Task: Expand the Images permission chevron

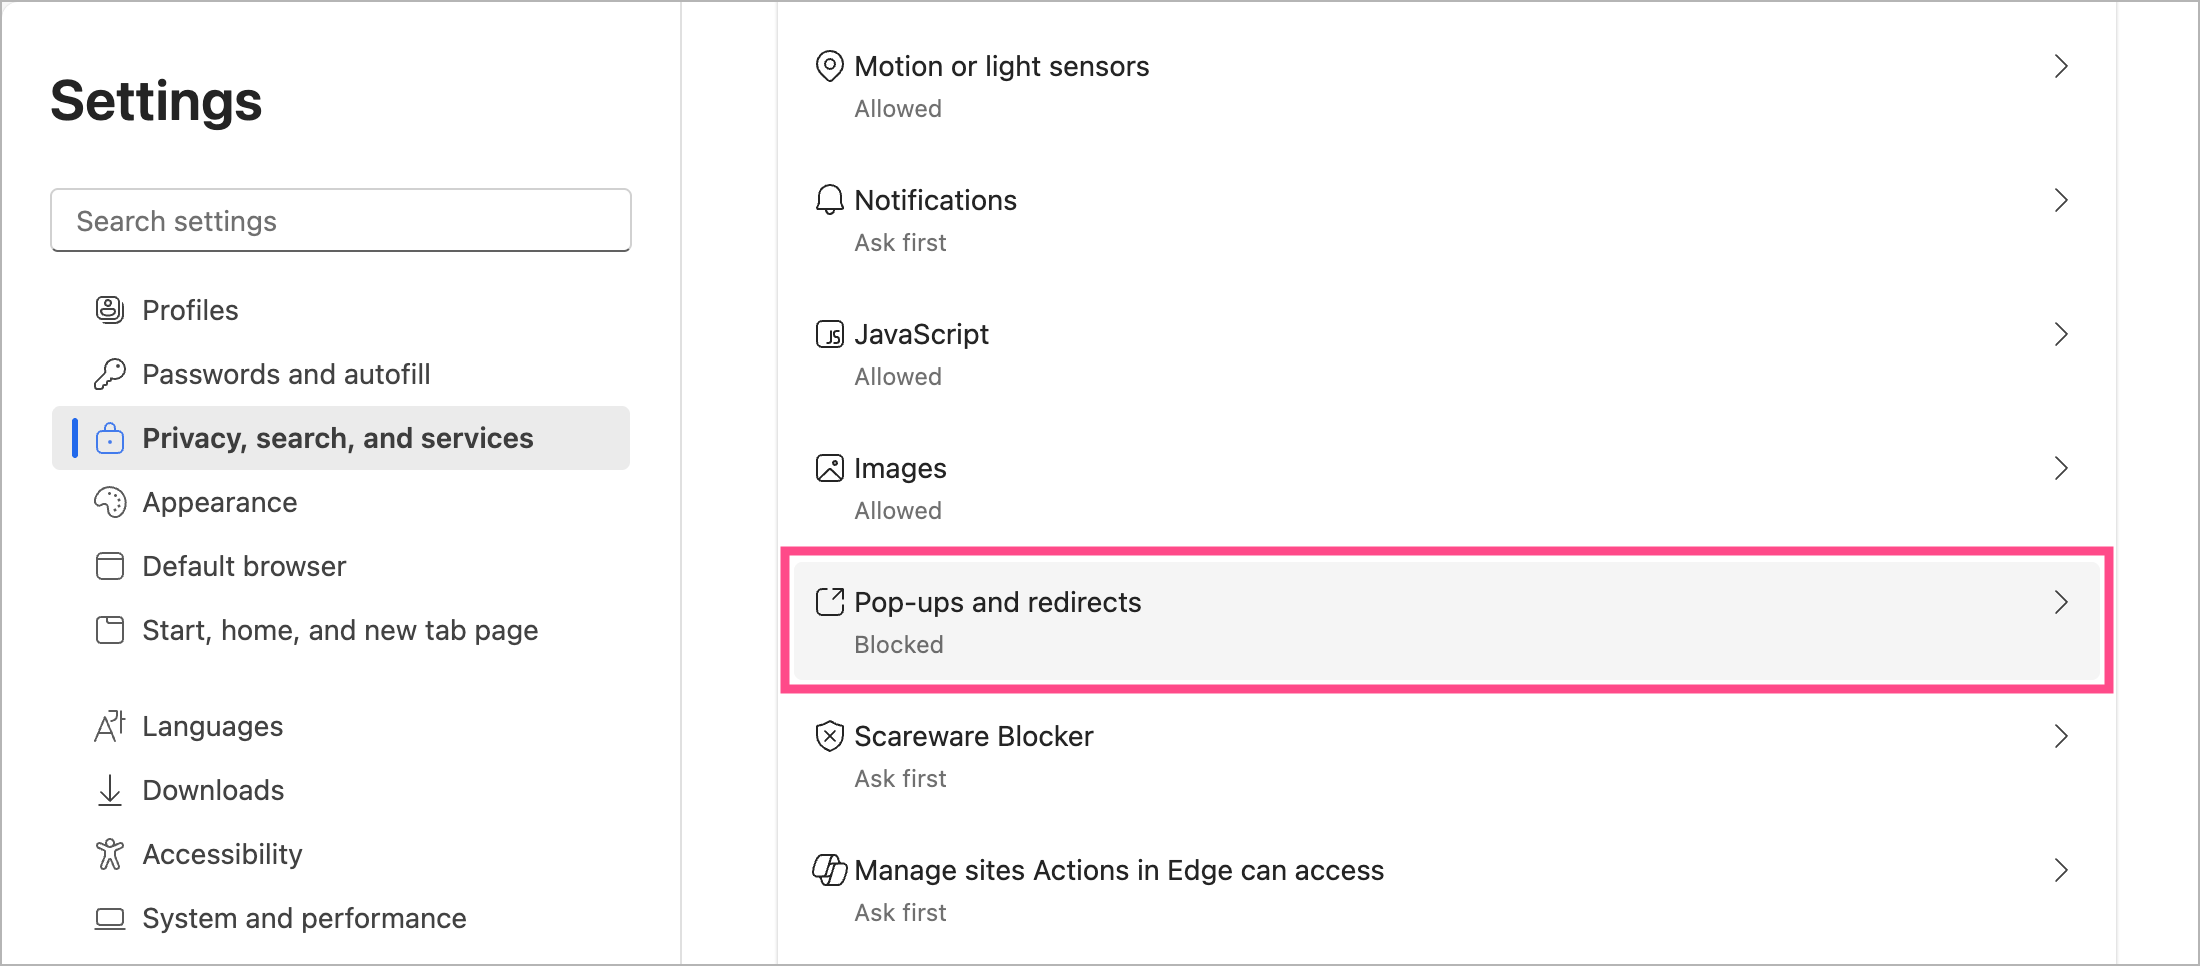Action: (2060, 468)
